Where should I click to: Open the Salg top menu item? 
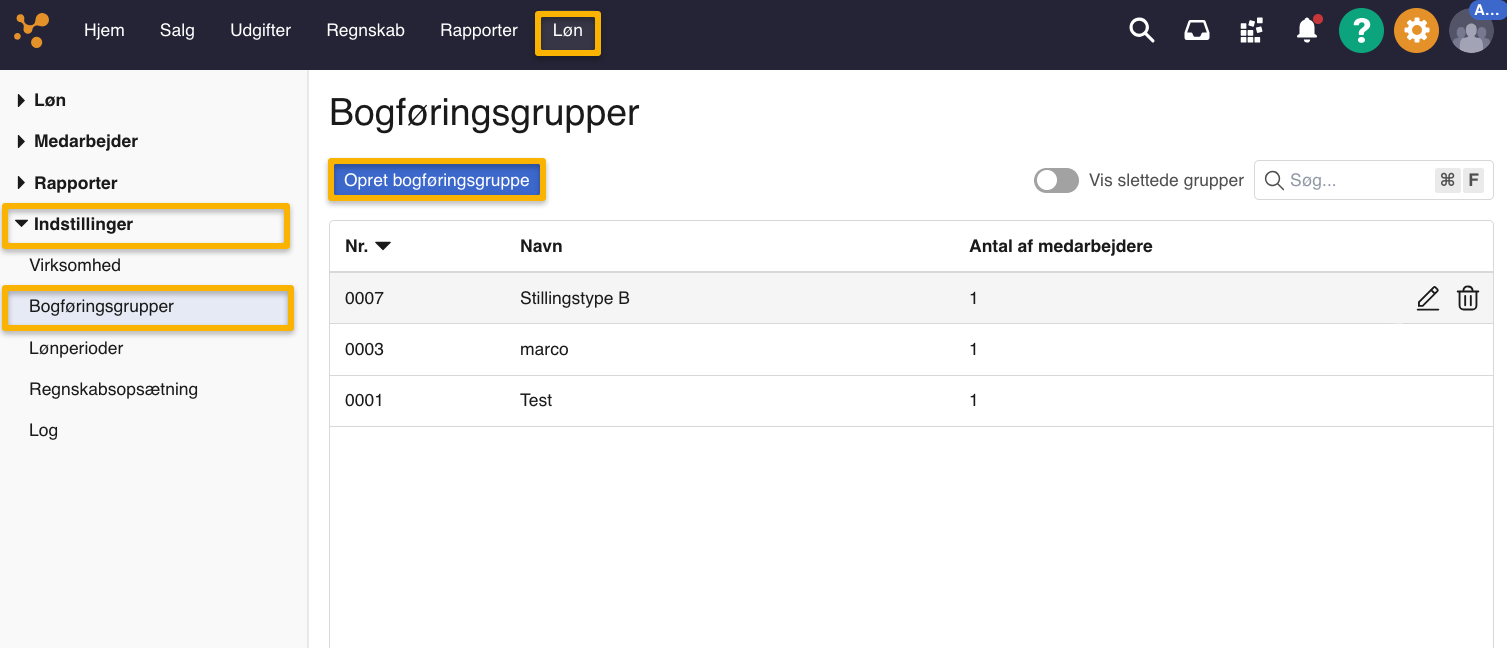coord(177,30)
